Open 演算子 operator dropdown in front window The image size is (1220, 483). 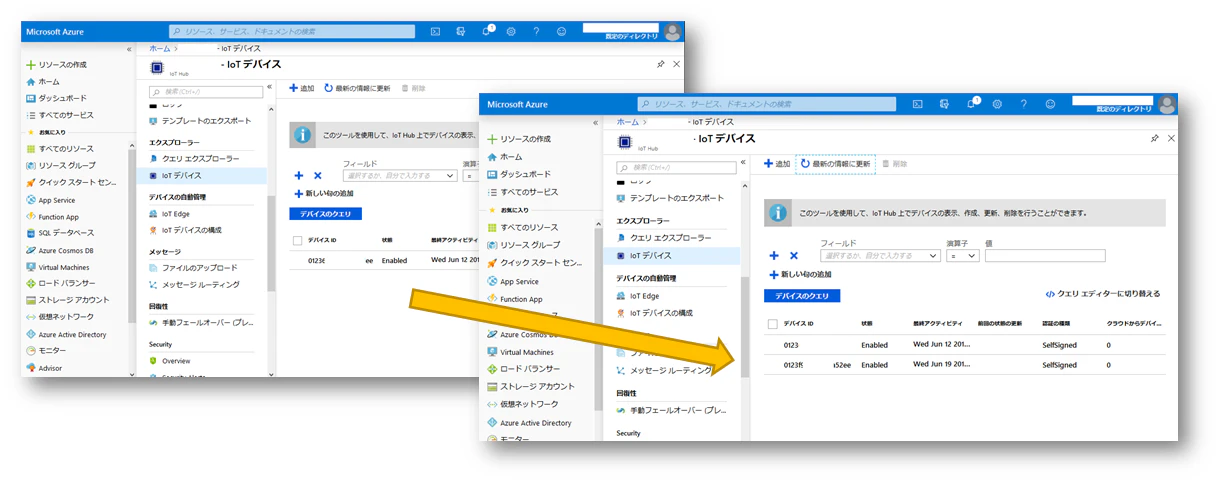(963, 256)
